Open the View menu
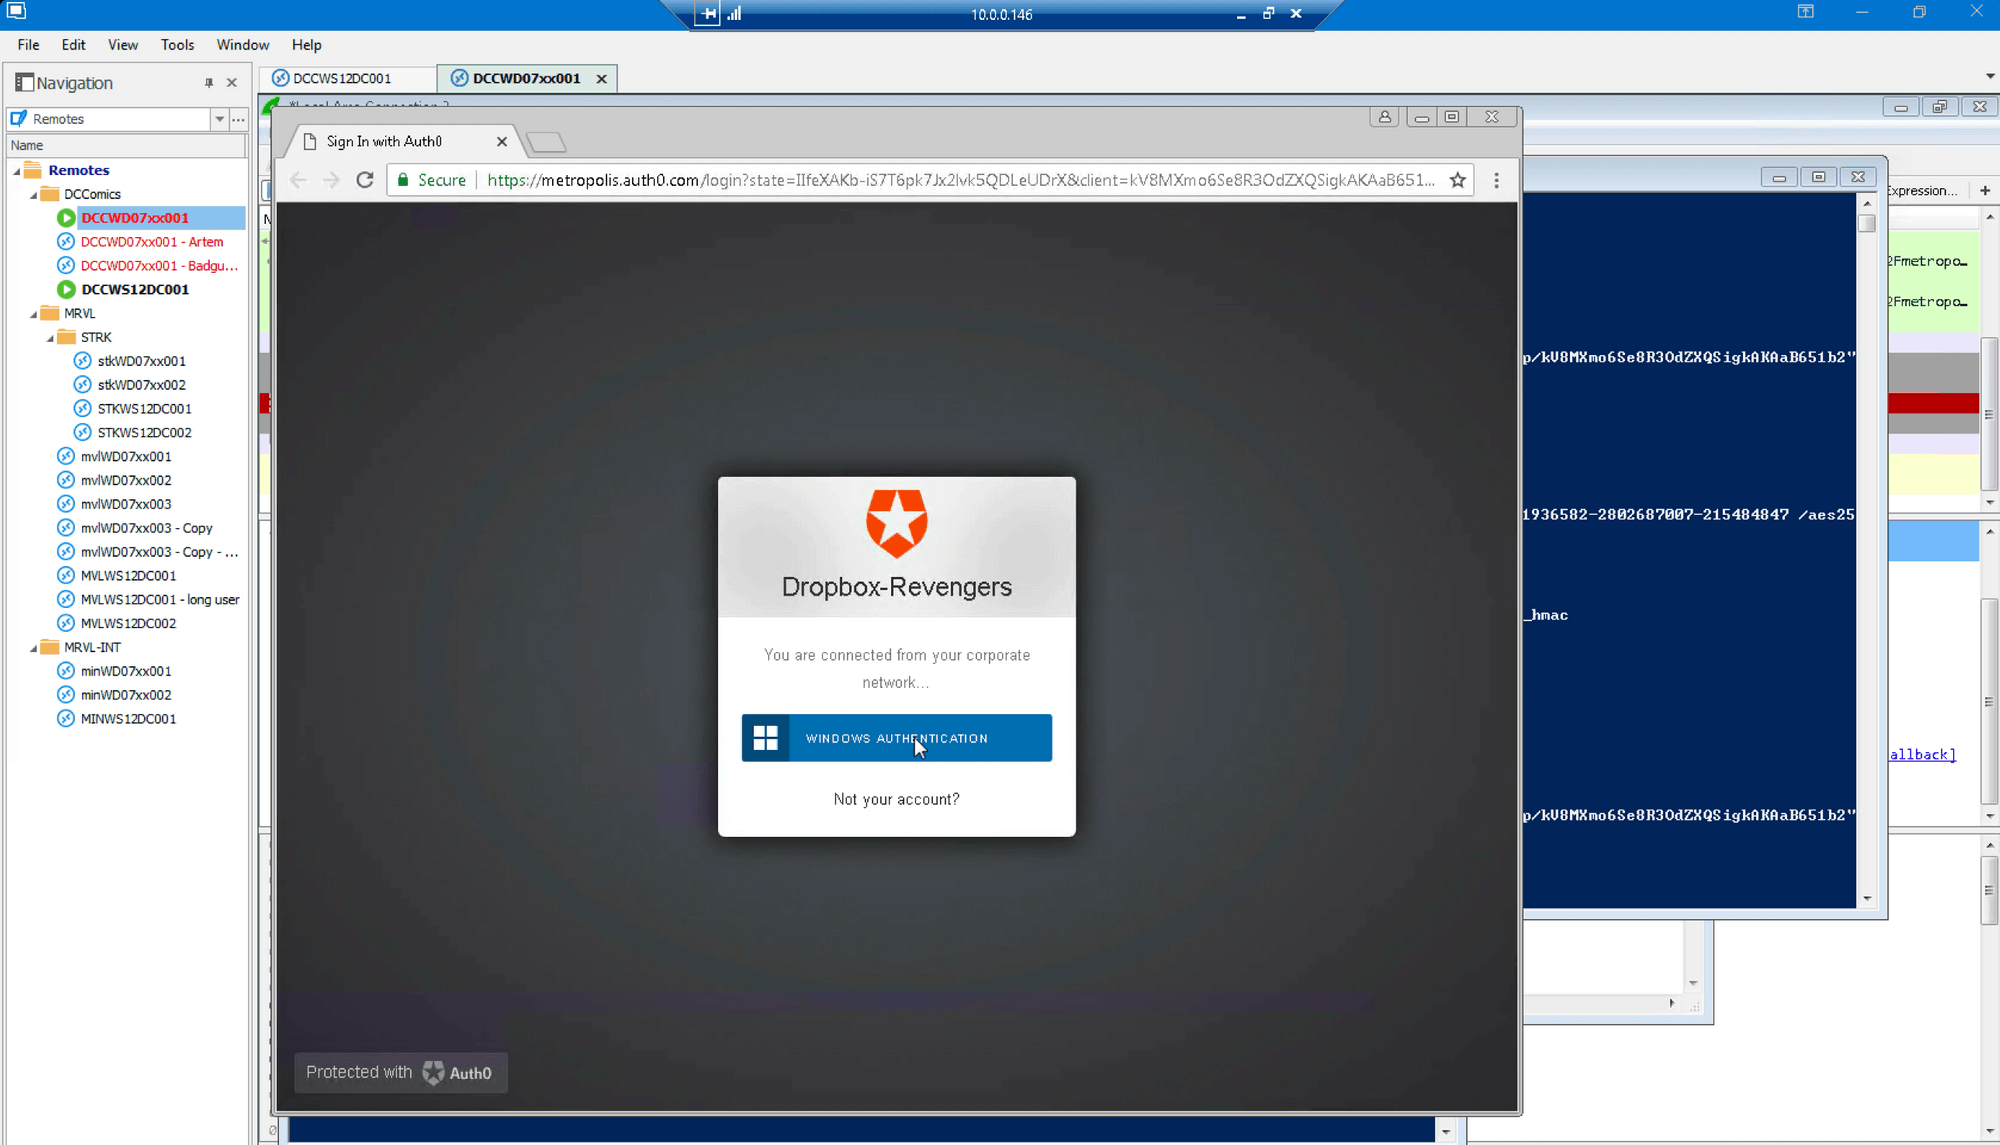 (x=123, y=45)
